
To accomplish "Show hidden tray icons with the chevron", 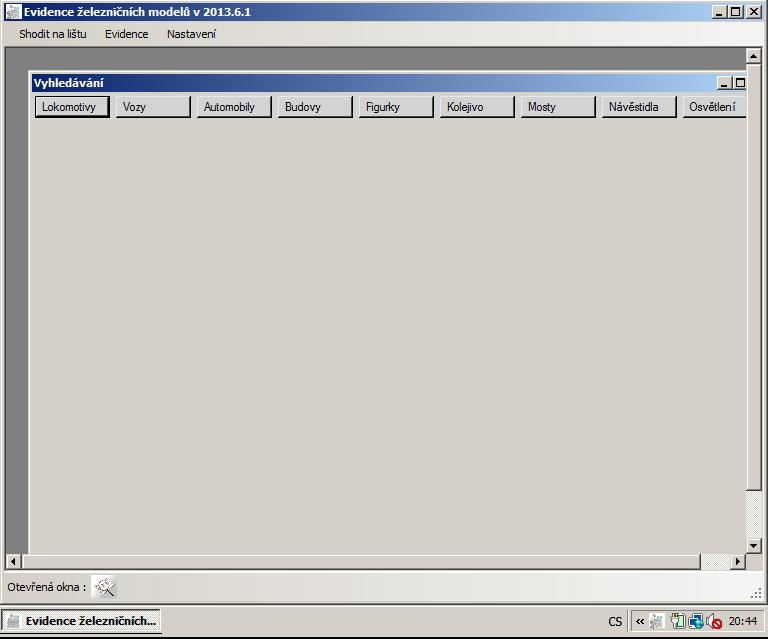I will [x=640, y=621].
